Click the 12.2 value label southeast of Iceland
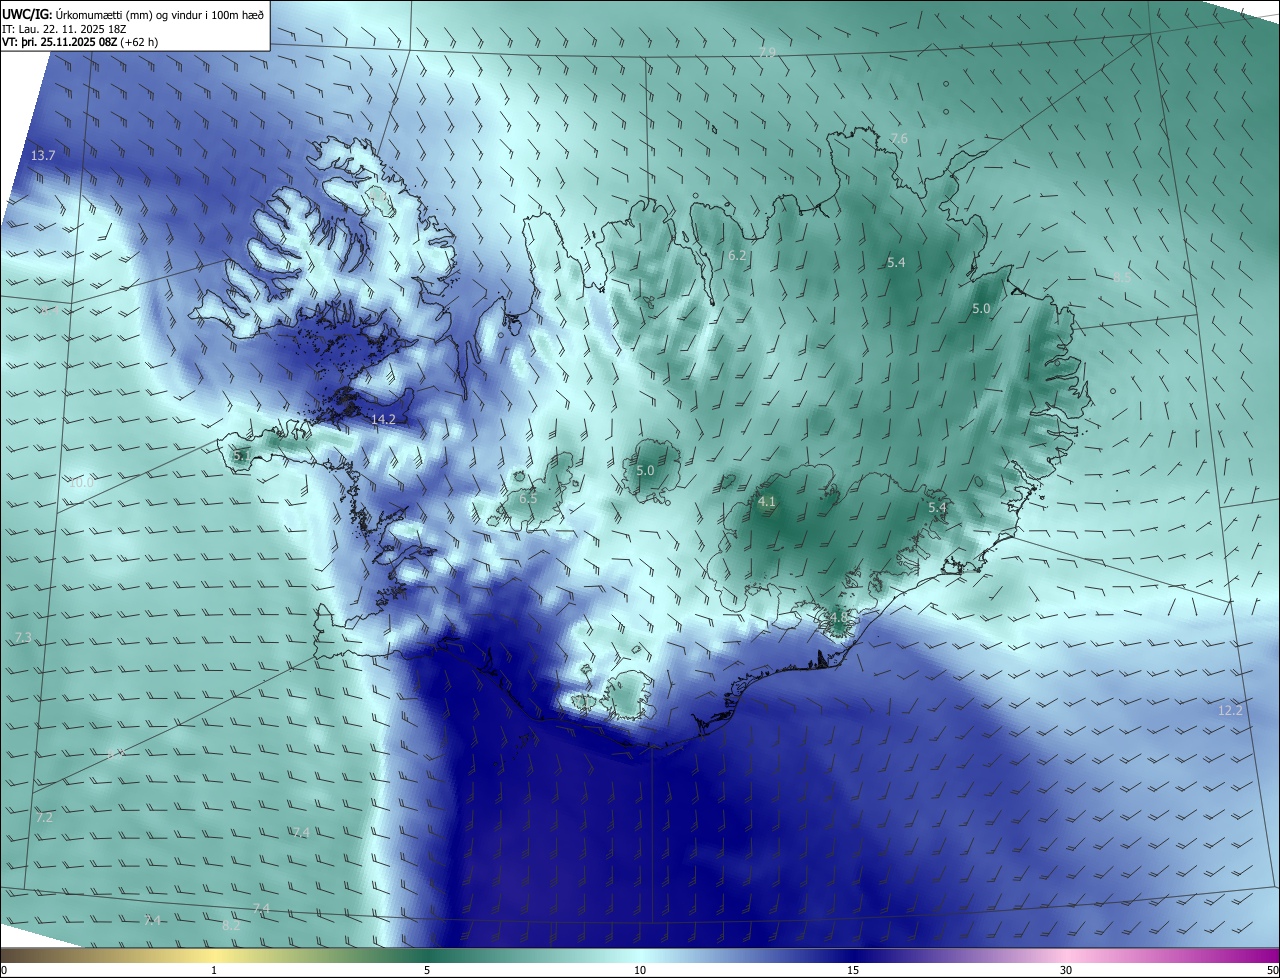 point(1230,711)
